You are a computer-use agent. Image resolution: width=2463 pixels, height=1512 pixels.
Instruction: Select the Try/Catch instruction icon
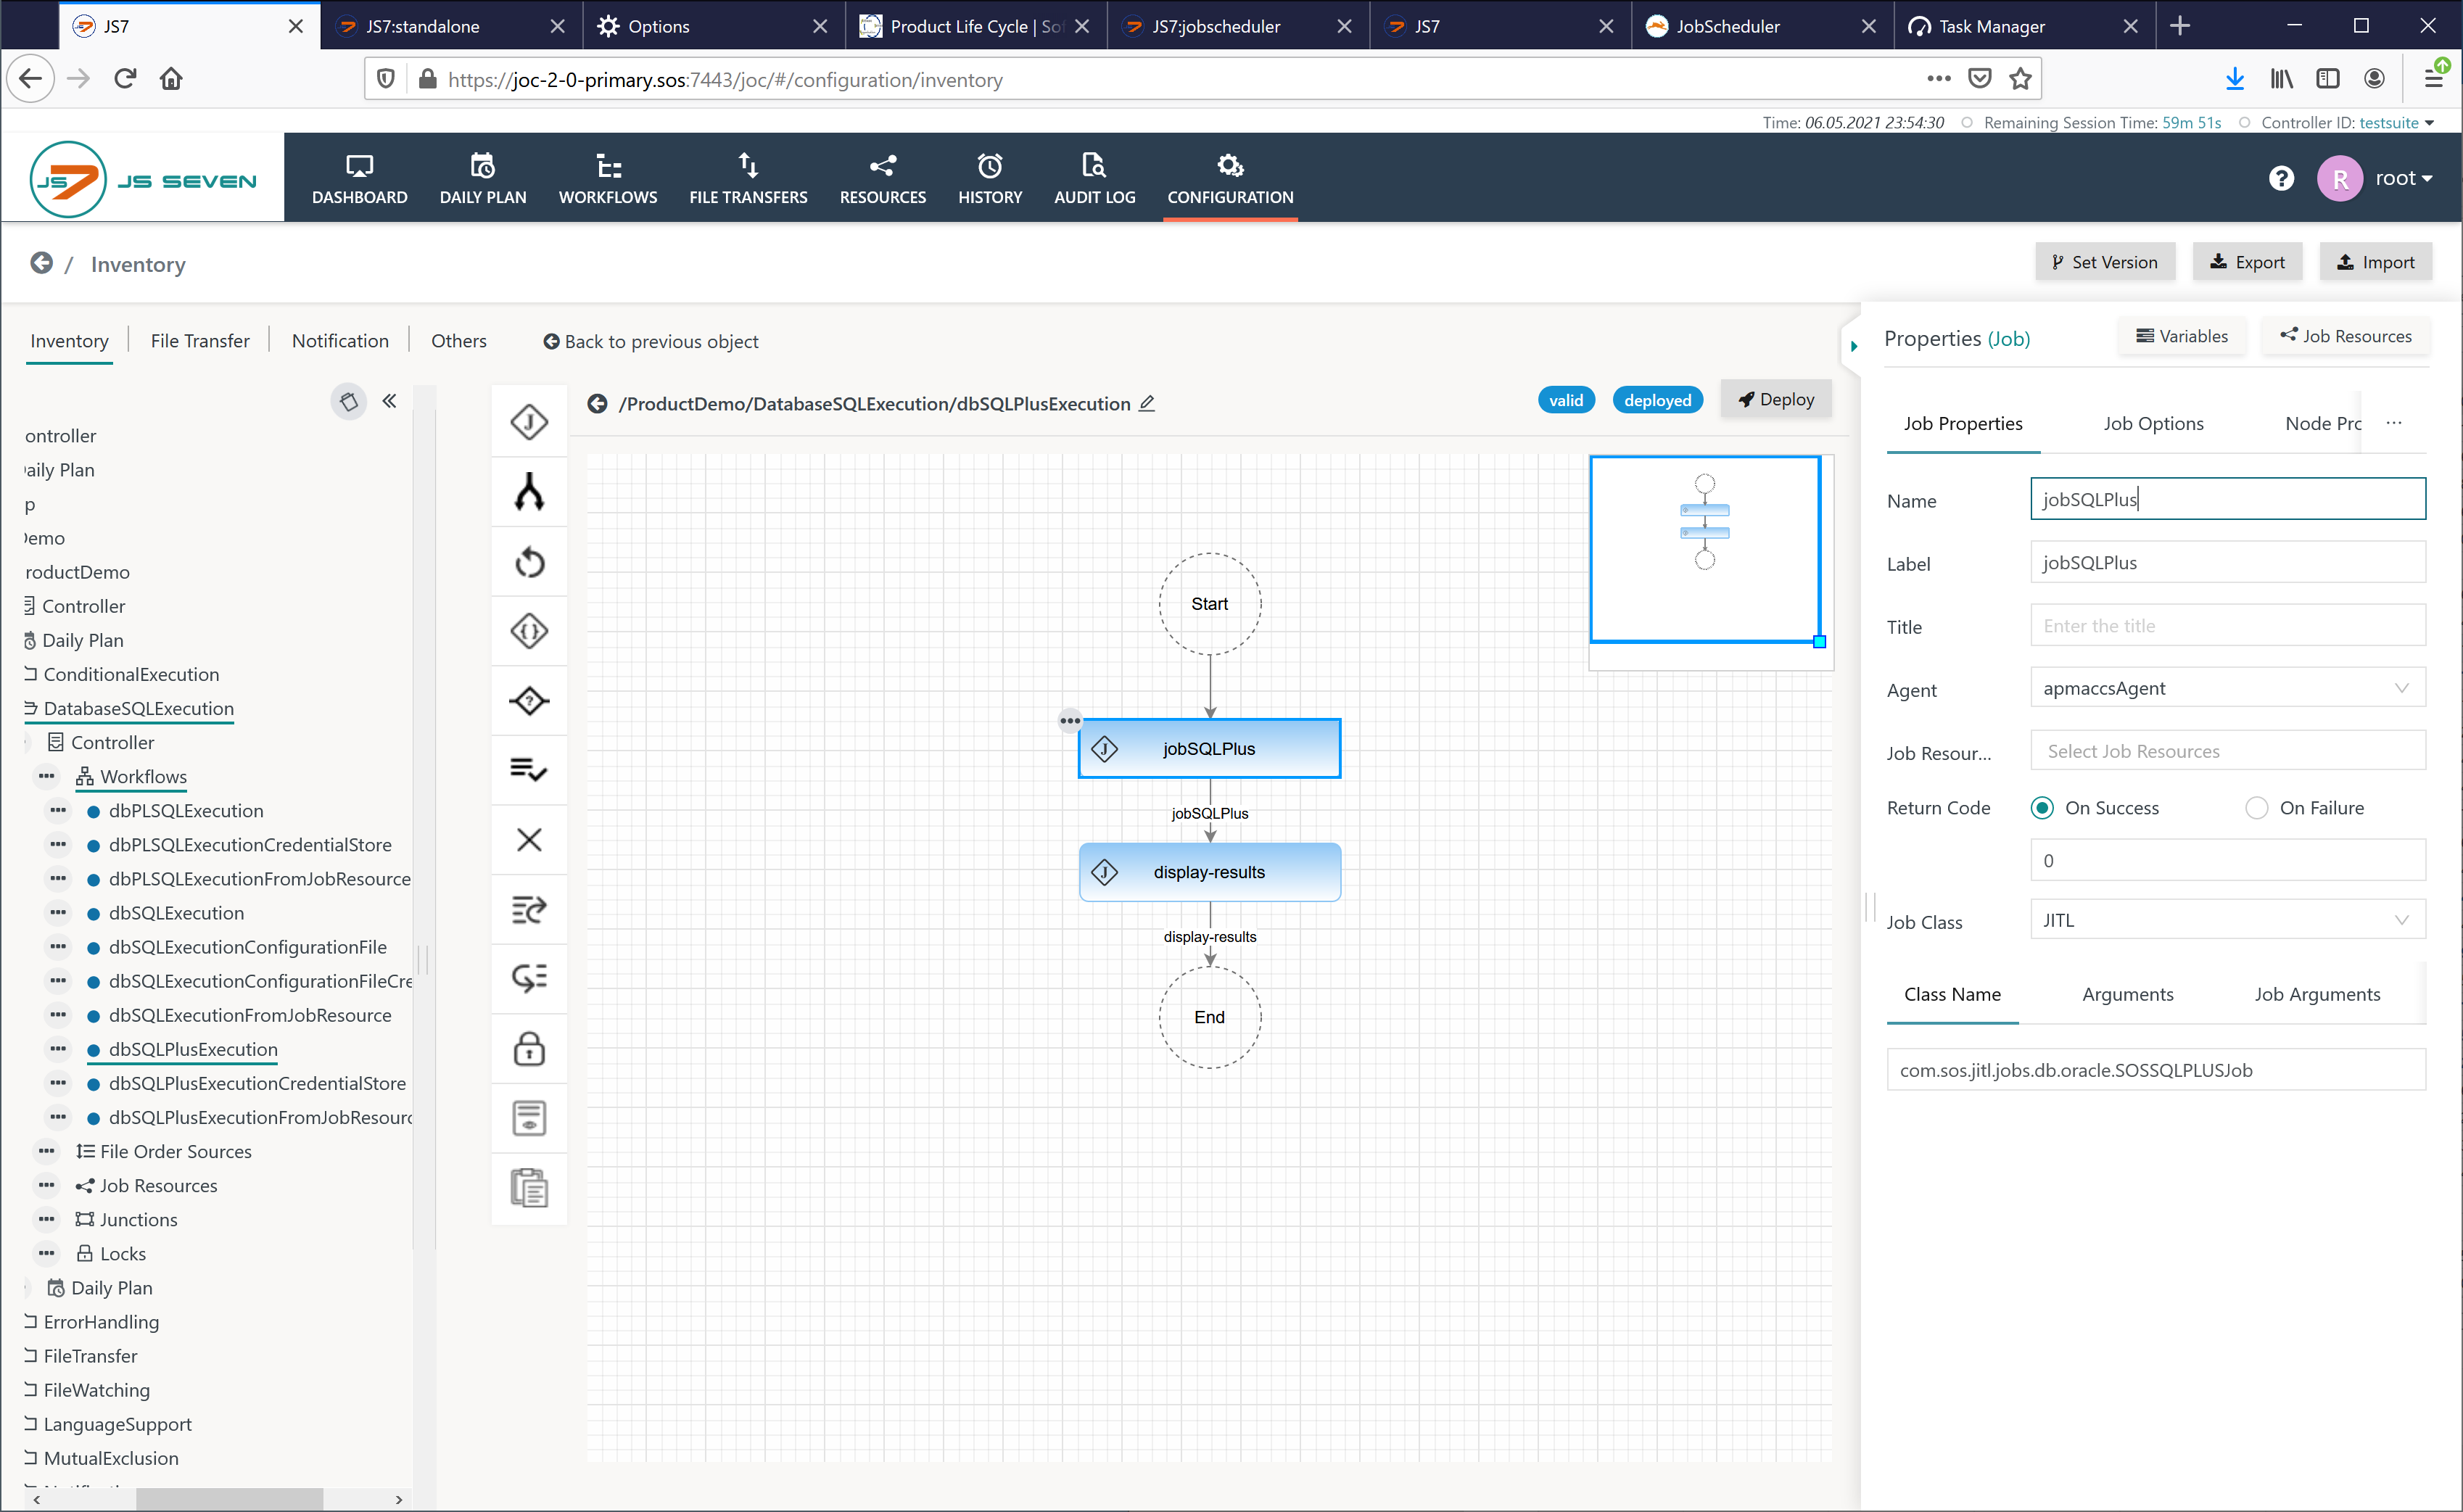(529, 631)
